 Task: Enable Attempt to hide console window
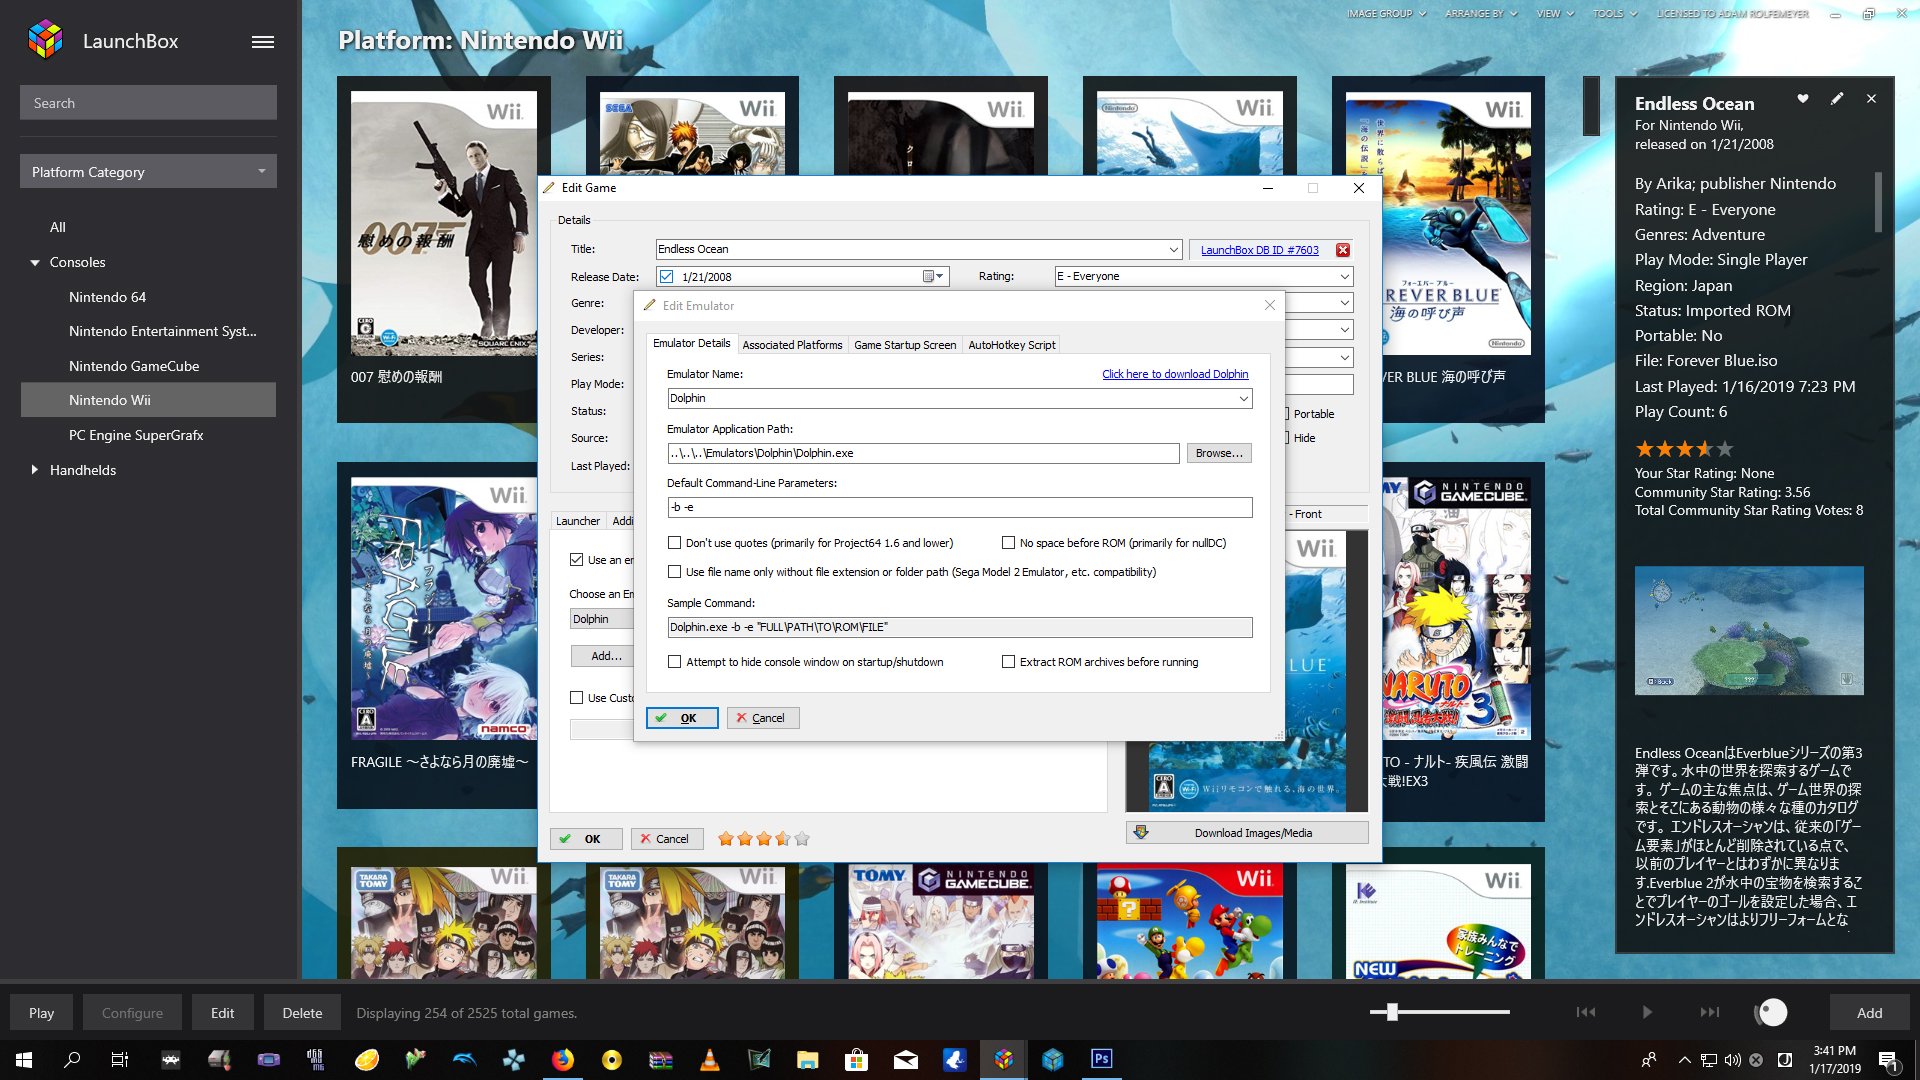(x=675, y=662)
